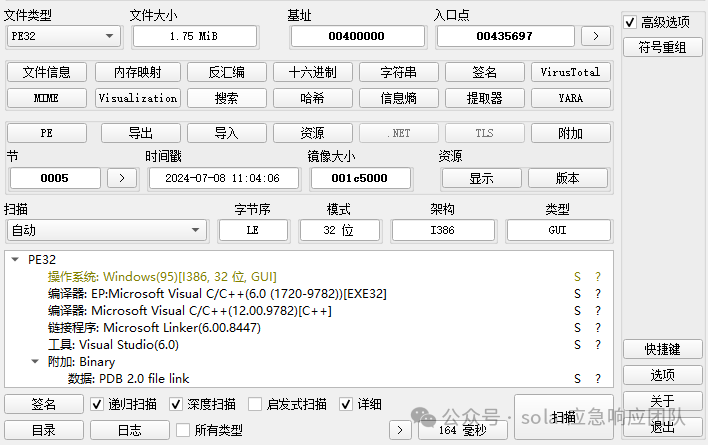Click the 架构 I386 field

pos(443,230)
